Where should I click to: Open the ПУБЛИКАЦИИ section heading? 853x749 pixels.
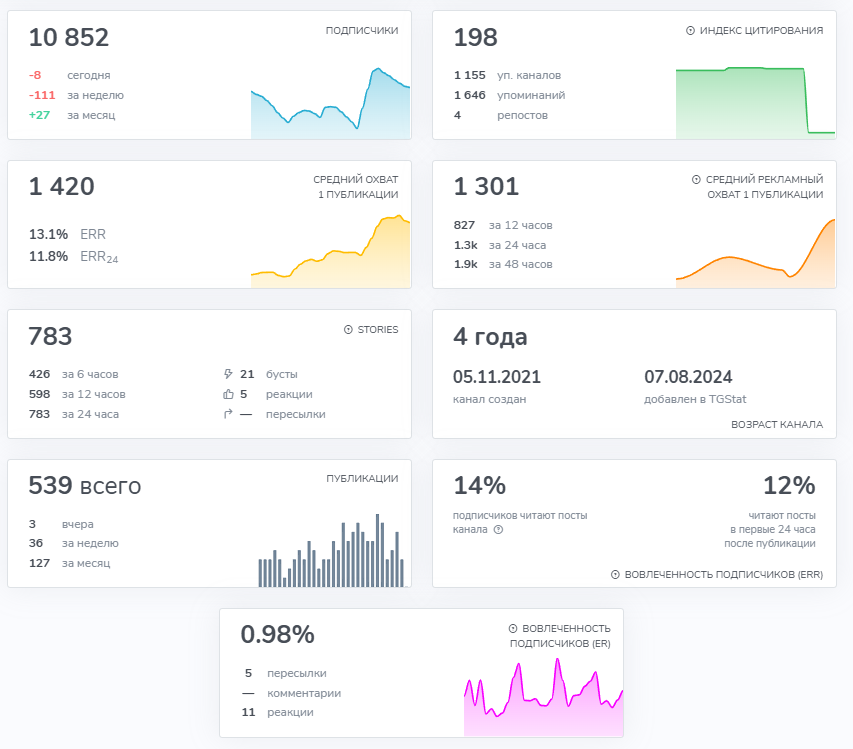click(361, 479)
